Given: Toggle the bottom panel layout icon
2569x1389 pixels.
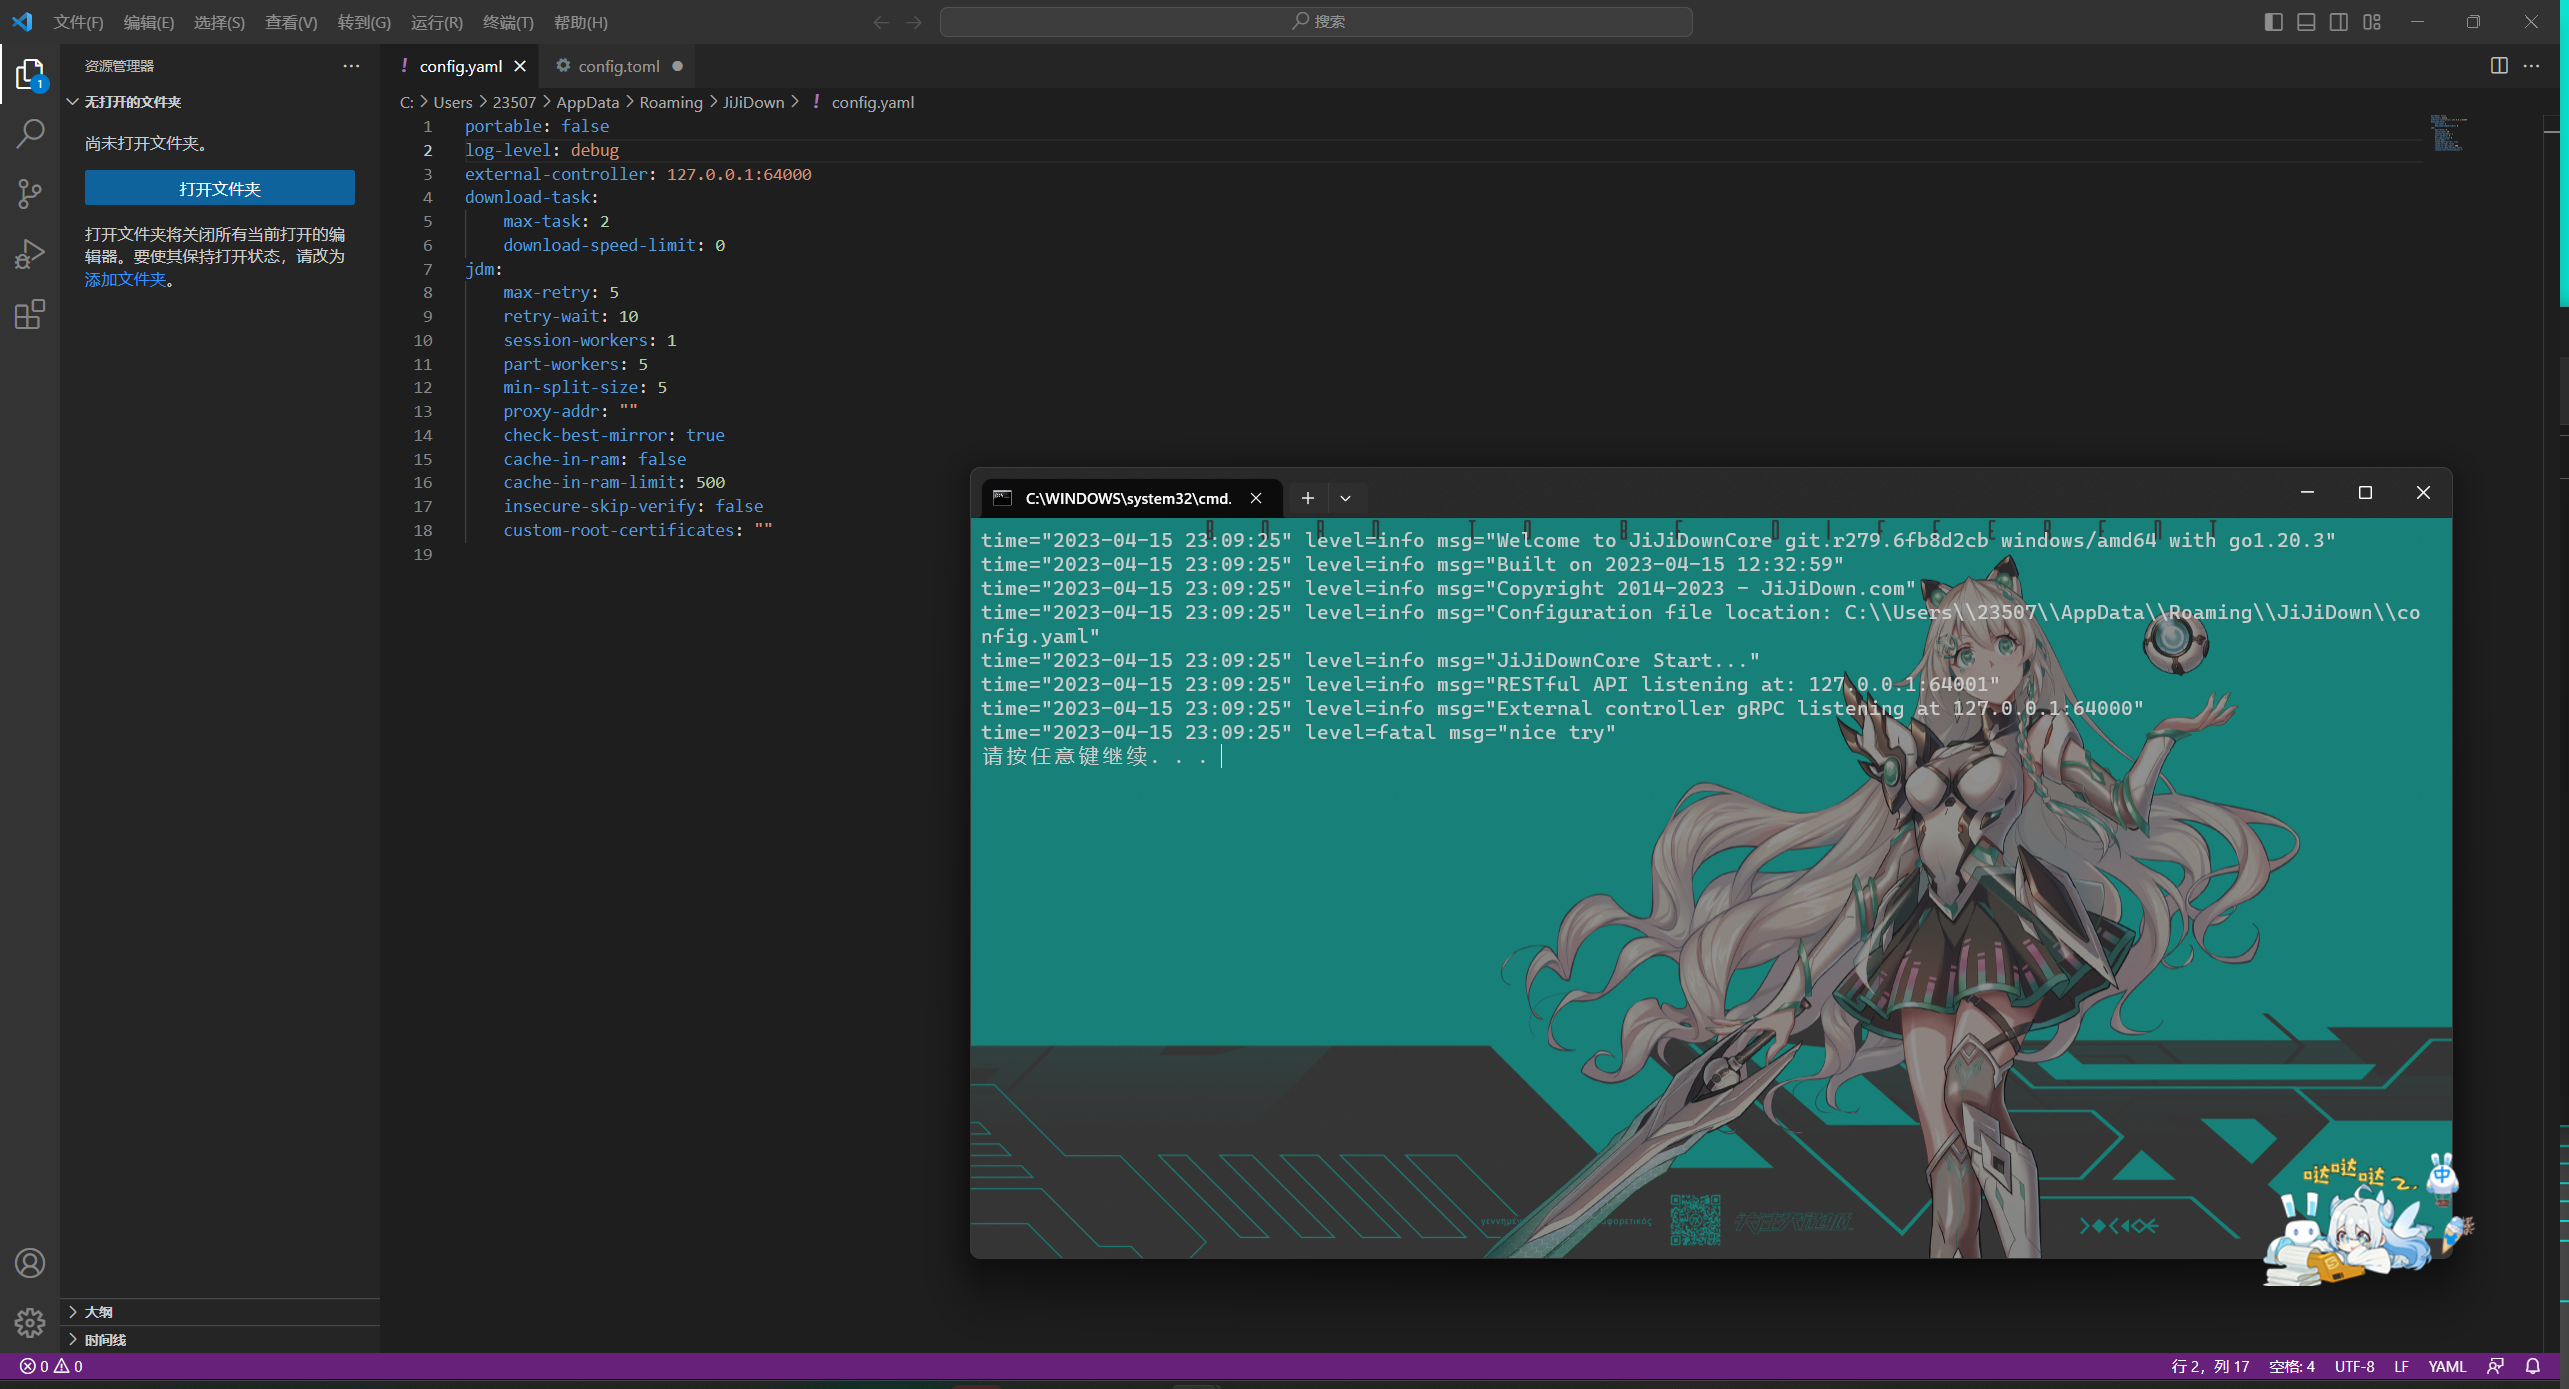Looking at the screenshot, I should pyautogui.click(x=2306, y=22).
